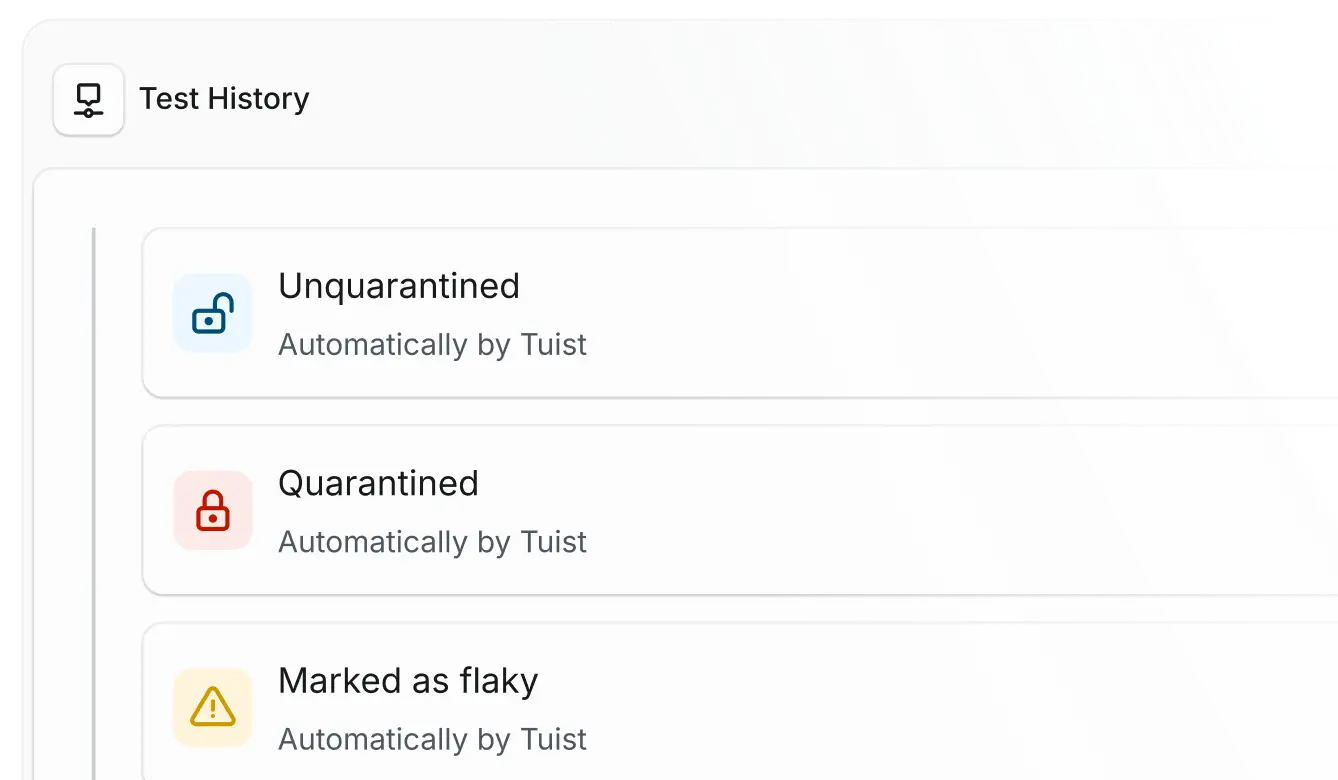1338x780 pixels.
Task: Open the Quarantined event title
Action: pyautogui.click(x=378, y=483)
